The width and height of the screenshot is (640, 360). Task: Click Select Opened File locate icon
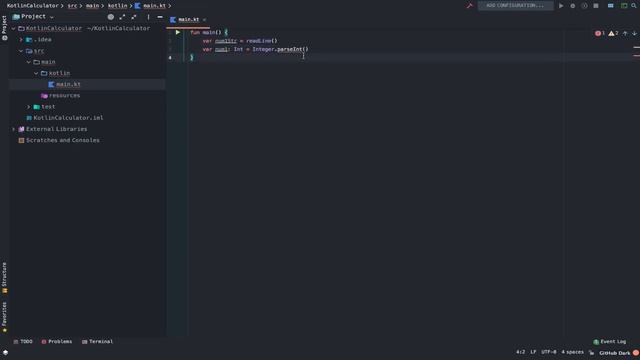click(x=111, y=17)
